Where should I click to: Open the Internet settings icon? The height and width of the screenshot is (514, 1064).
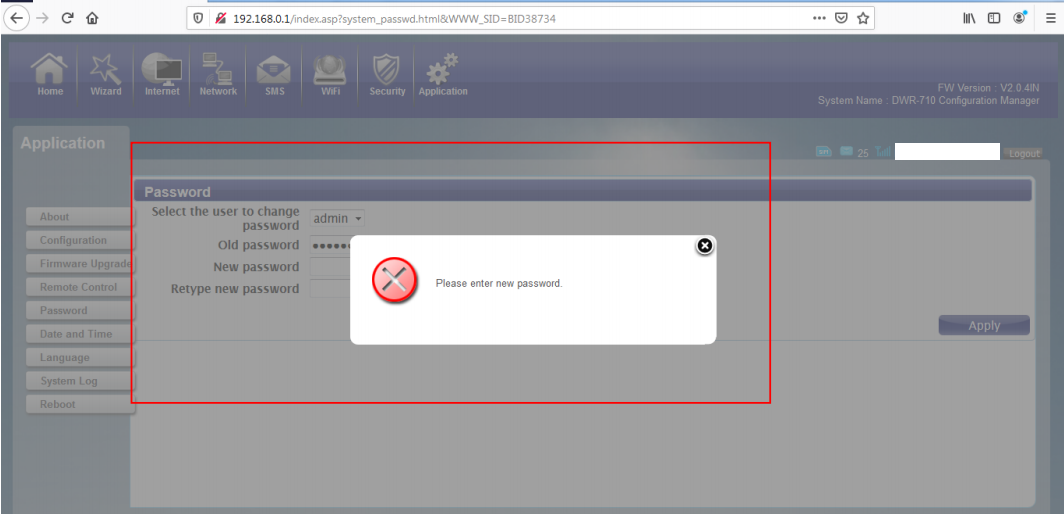pos(162,75)
